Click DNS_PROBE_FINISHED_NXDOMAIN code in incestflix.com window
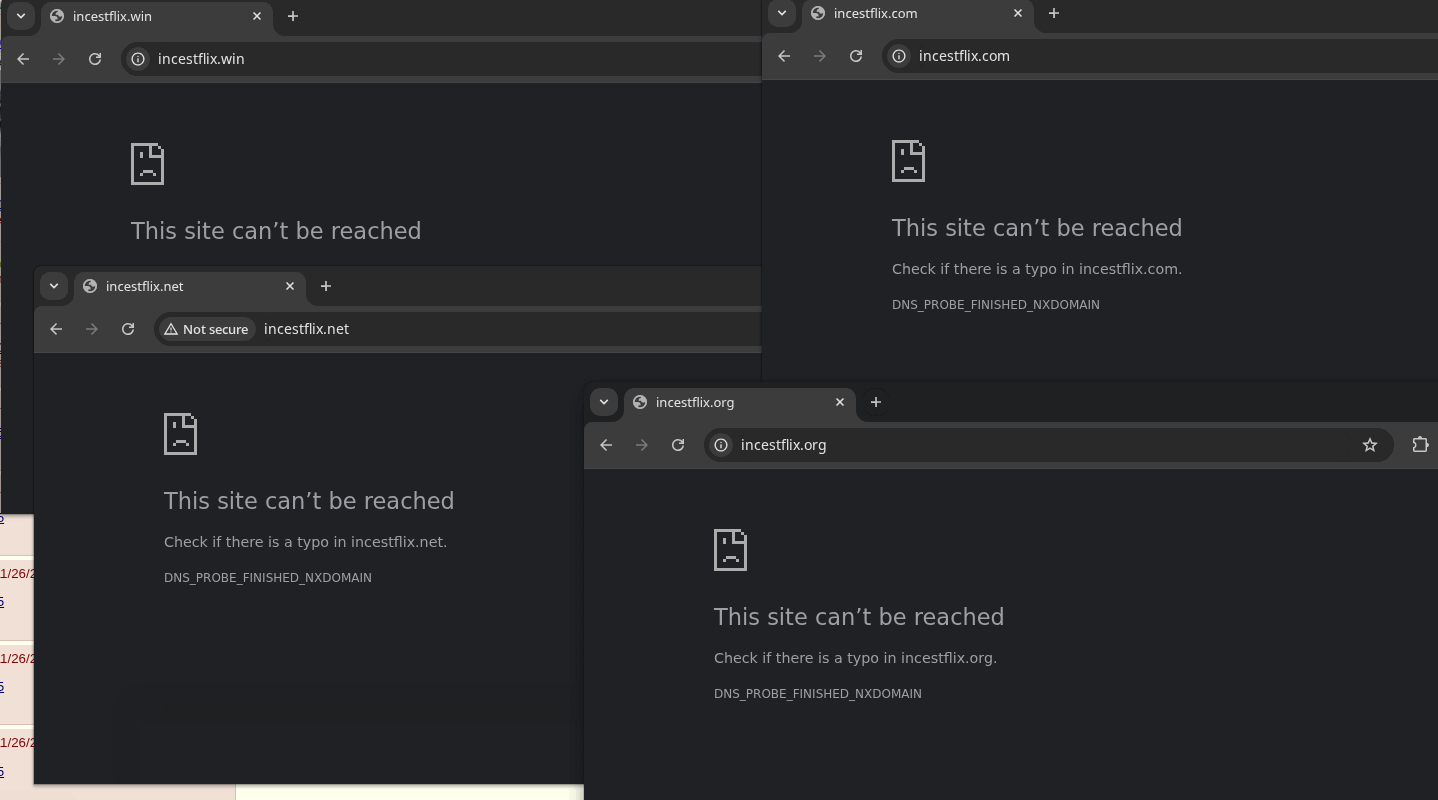This screenshot has height=800, width=1438. coord(996,305)
